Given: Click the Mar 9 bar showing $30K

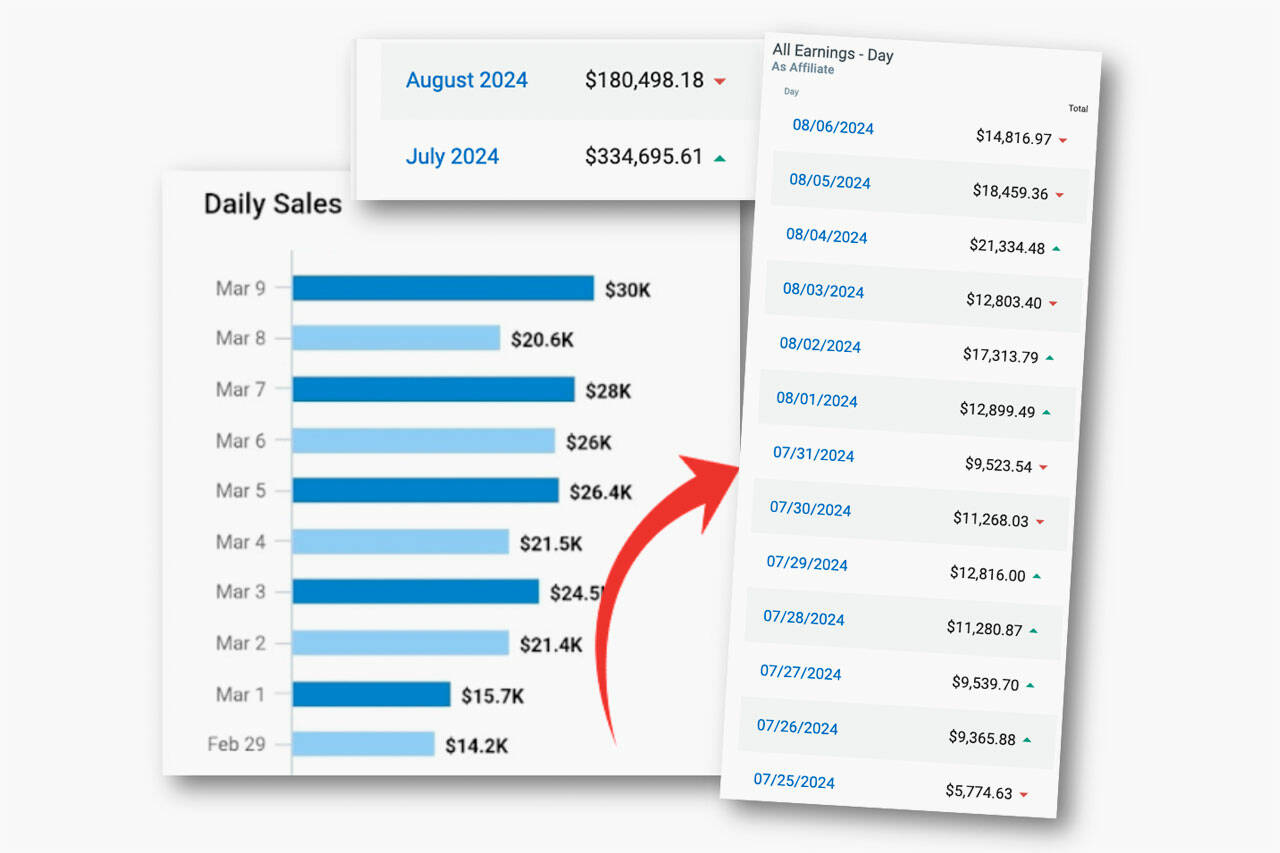Looking at the screenshot, I should (x=443, y=289).
